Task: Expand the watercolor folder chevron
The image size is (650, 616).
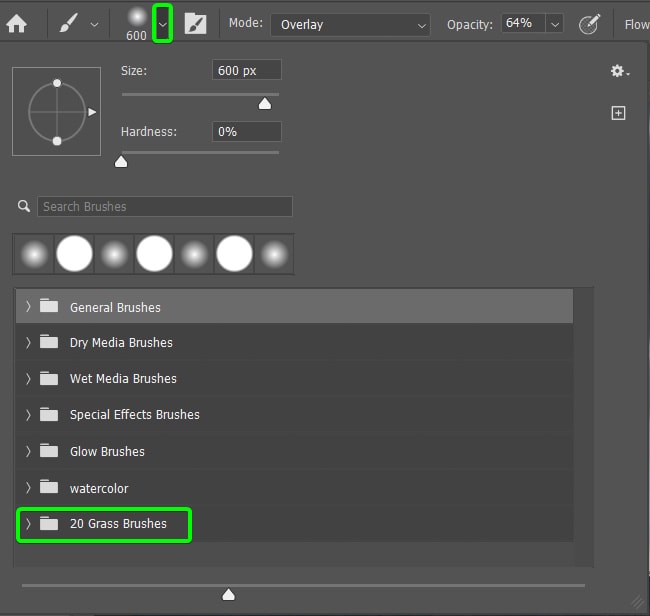Action: click(x=28, y=487)
